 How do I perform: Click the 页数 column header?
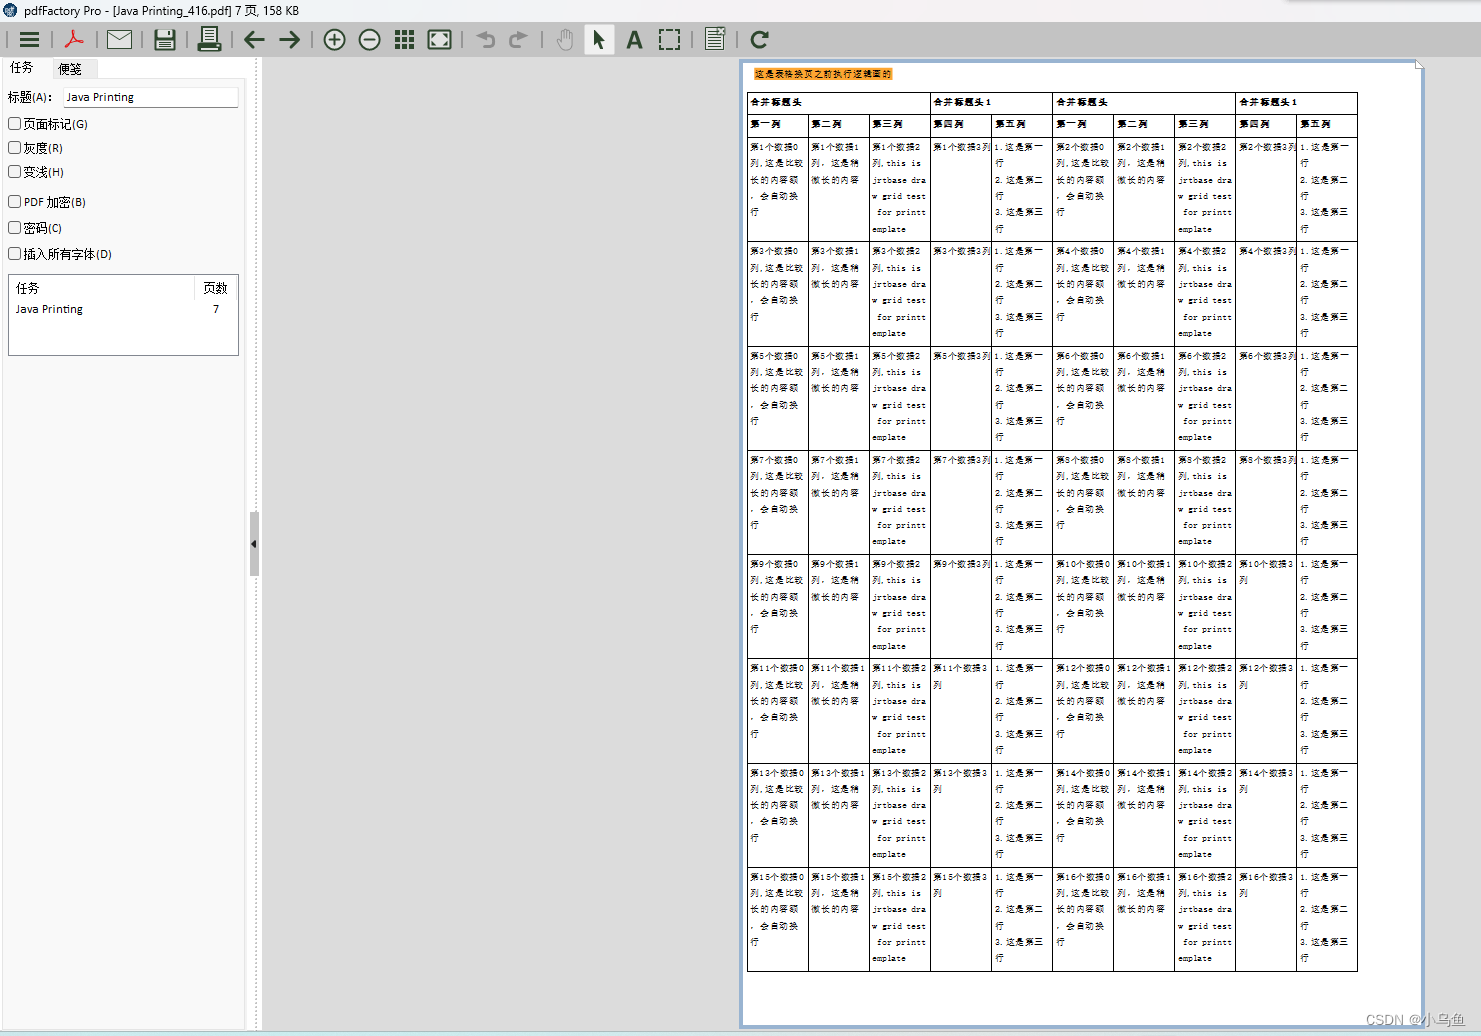click(x=216, y=288)
